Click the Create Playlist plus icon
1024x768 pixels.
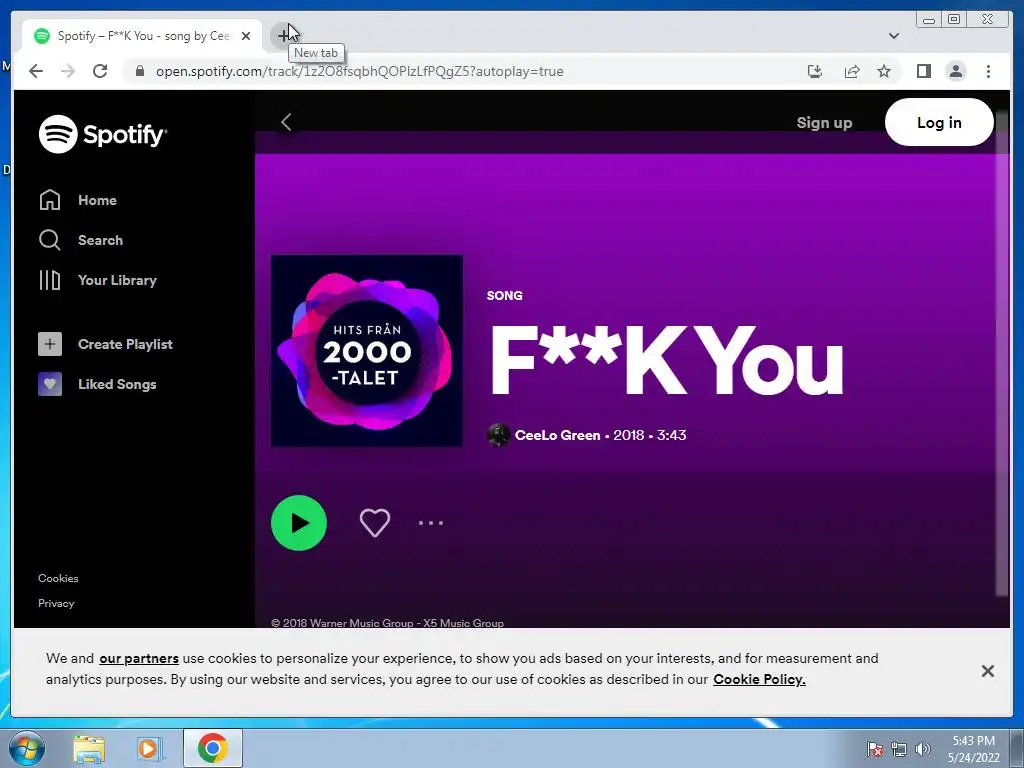[x=50, y=344]
